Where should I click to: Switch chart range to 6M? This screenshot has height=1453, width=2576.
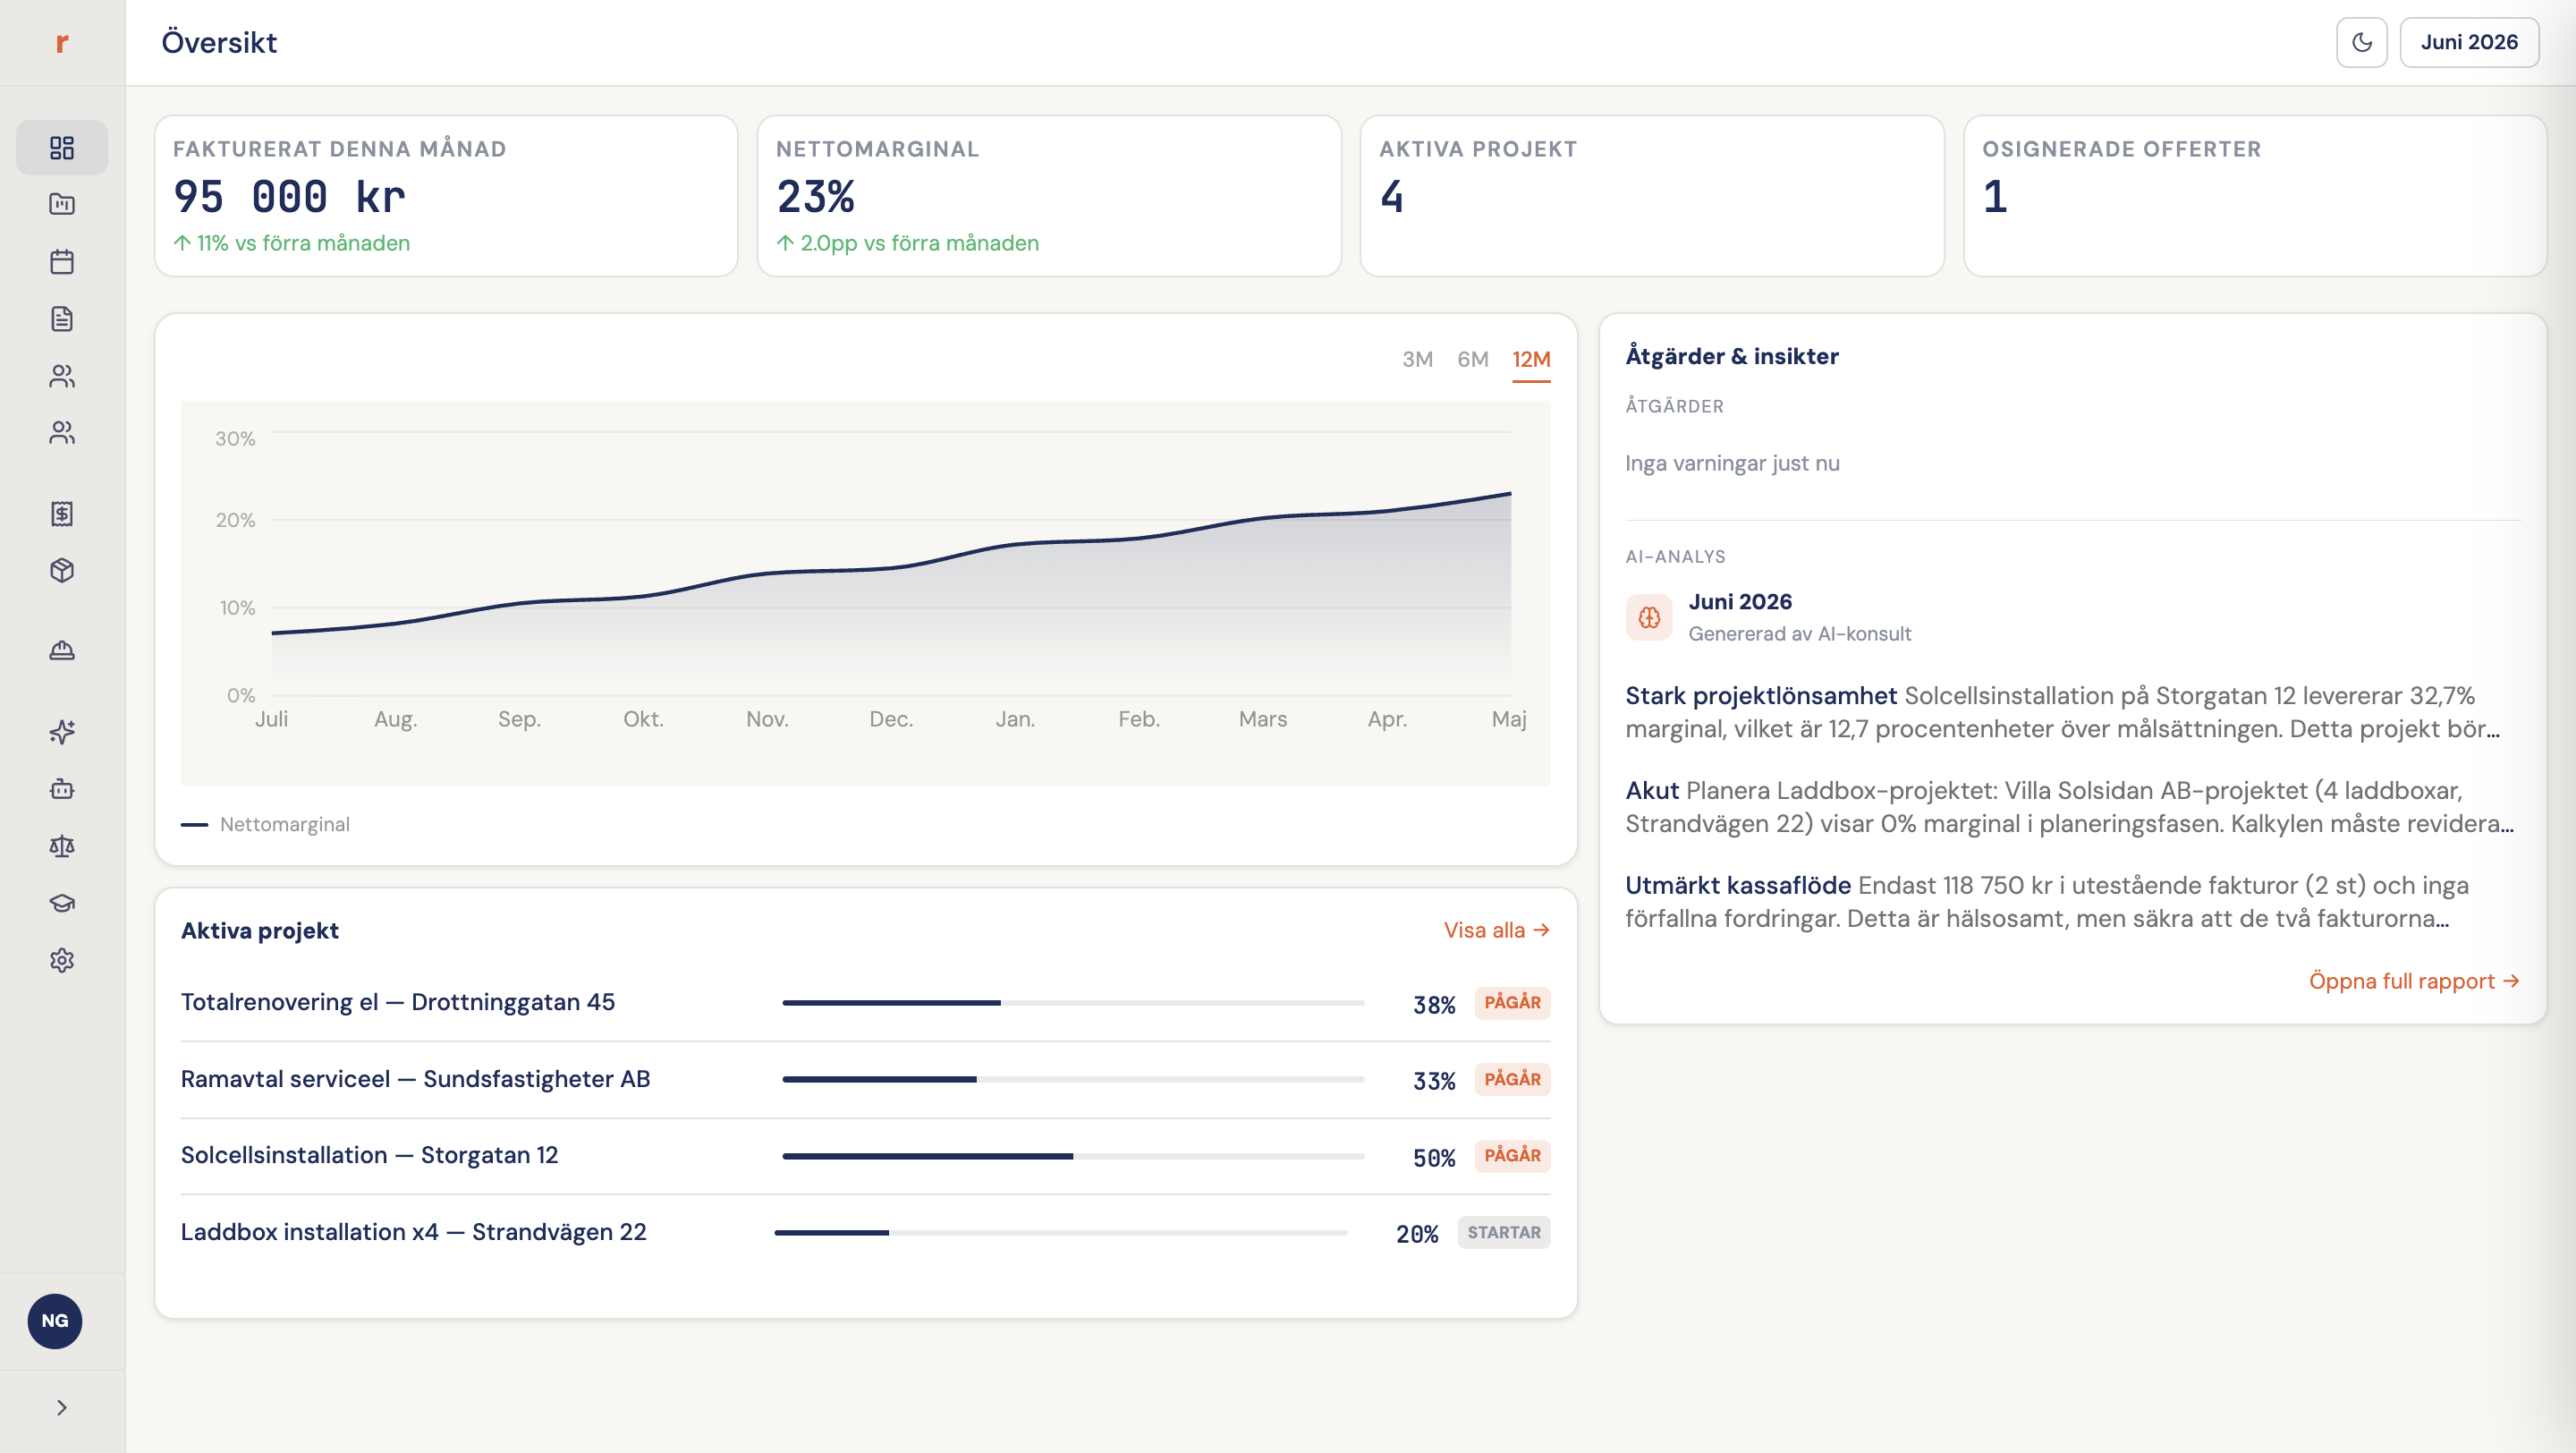[x=1472, y=359]
